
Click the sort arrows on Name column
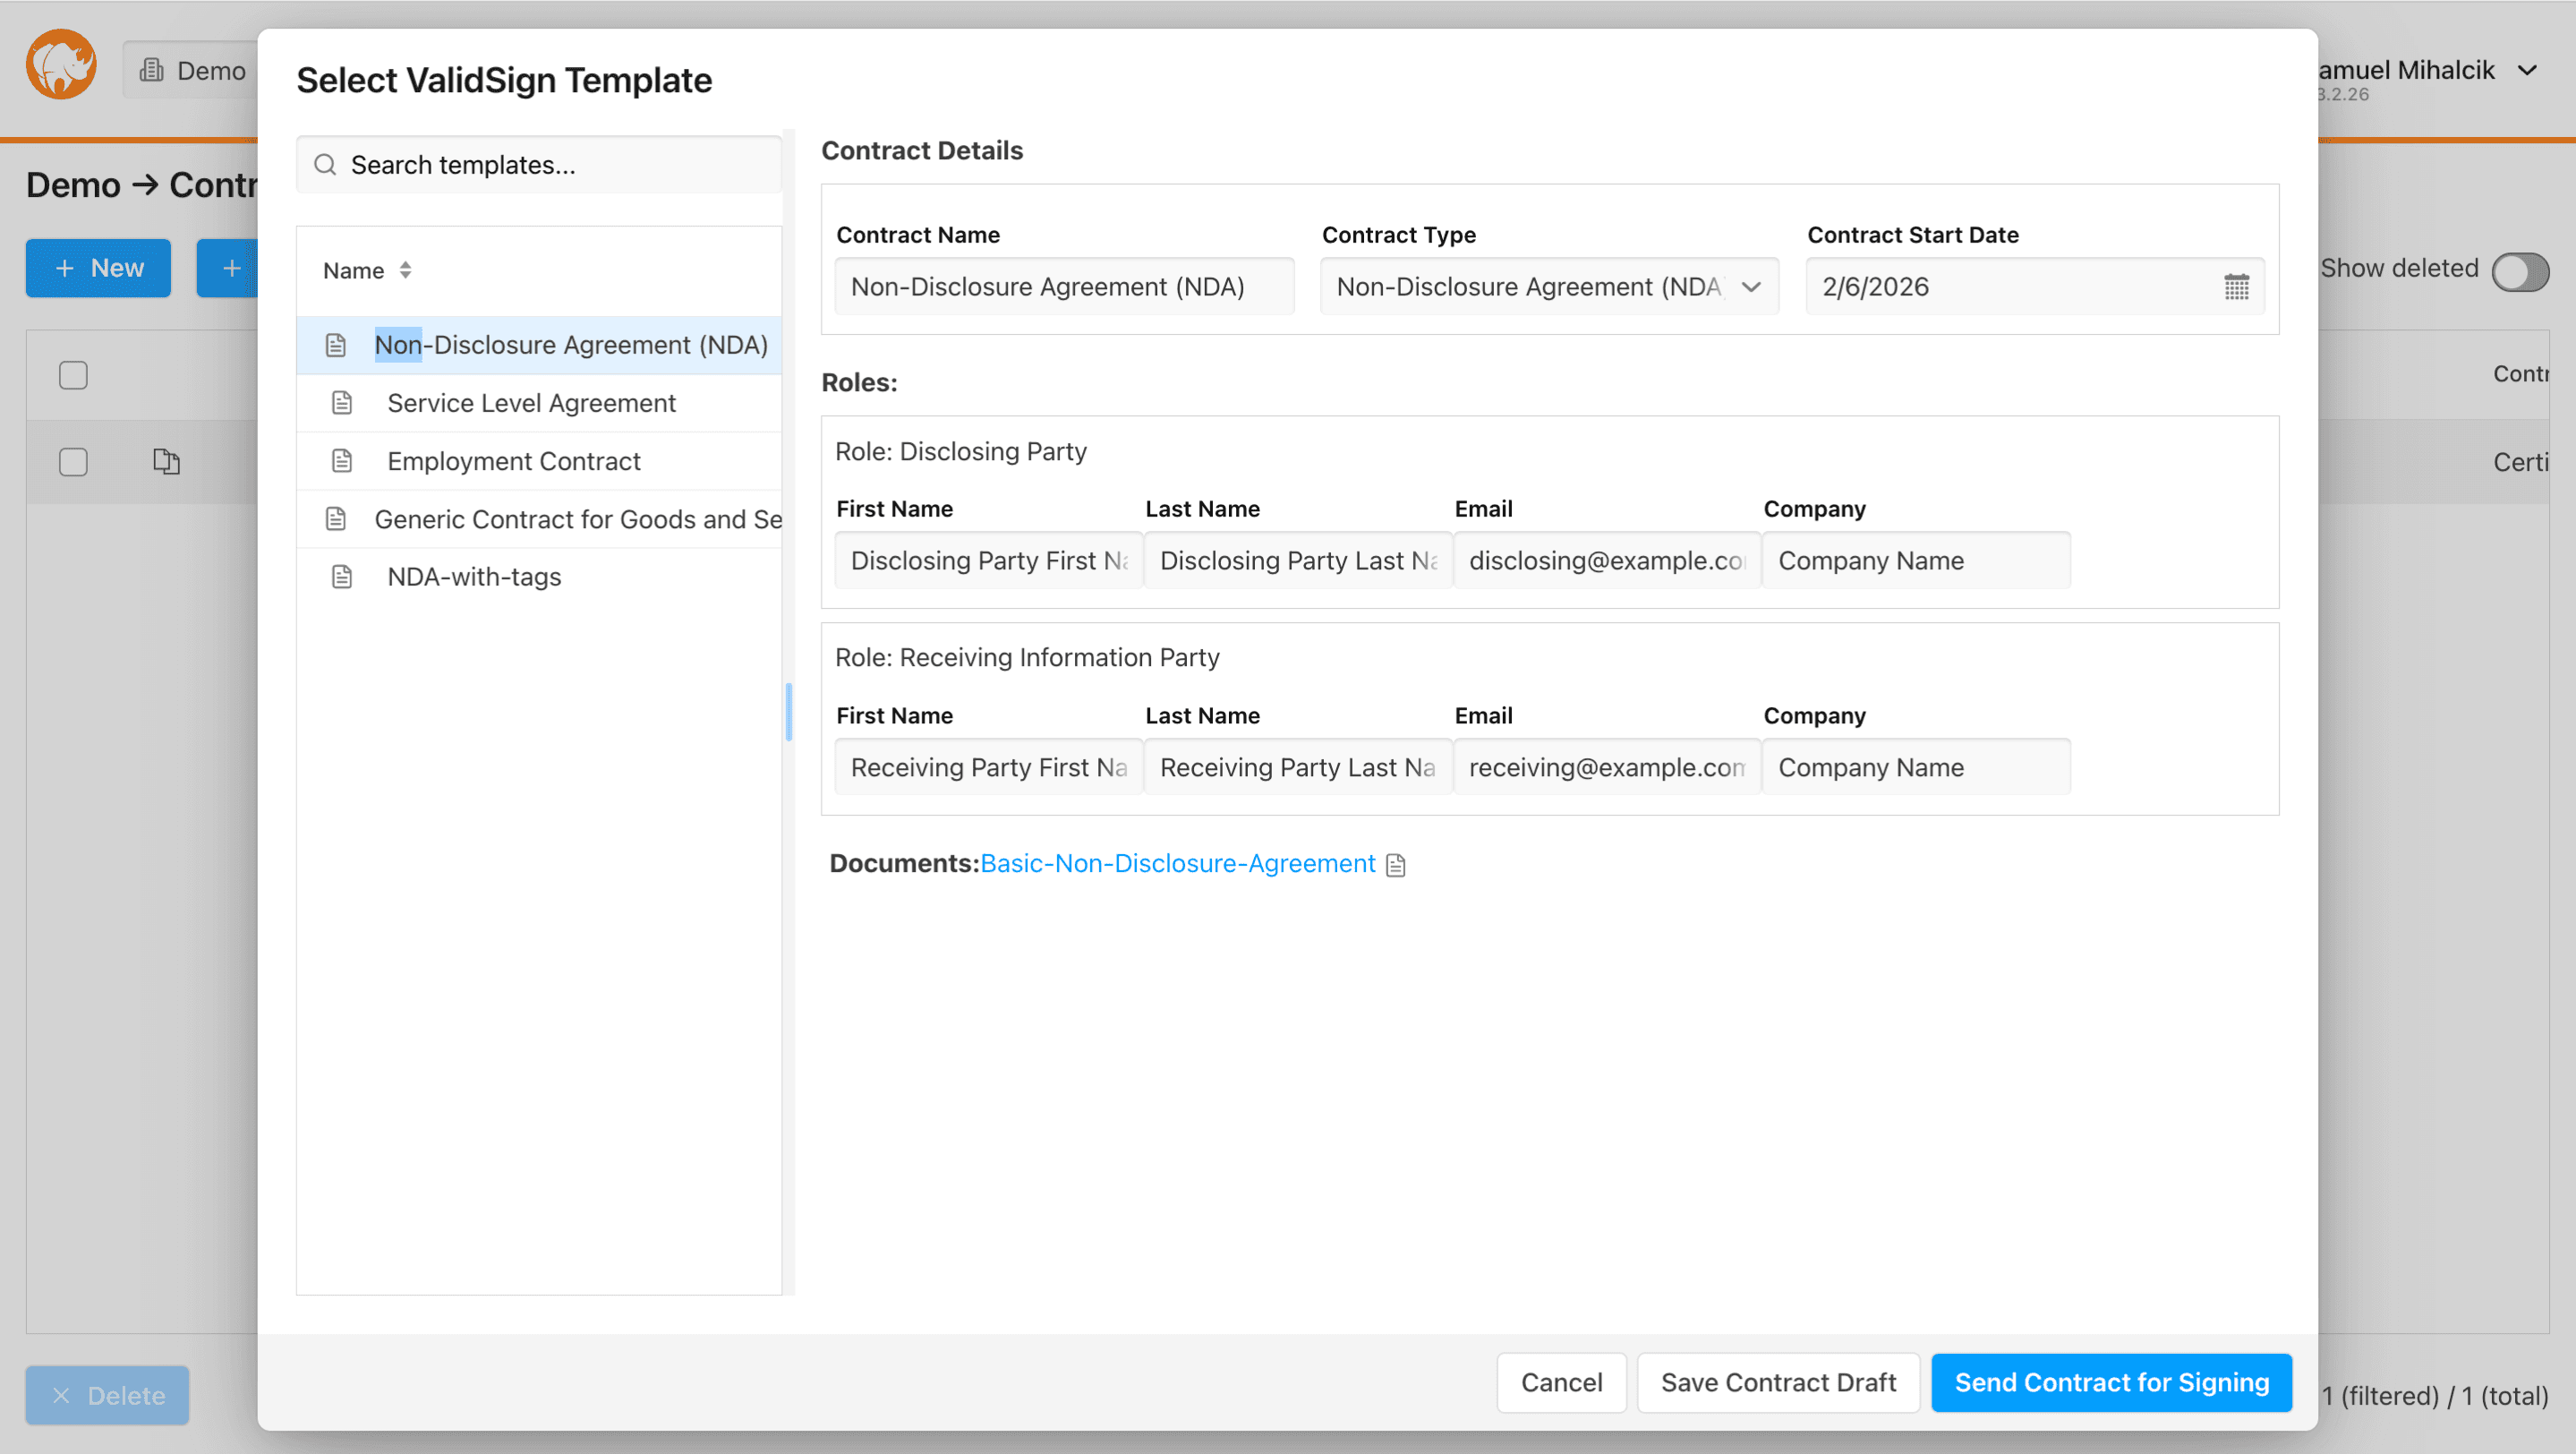tap(405, 270)
